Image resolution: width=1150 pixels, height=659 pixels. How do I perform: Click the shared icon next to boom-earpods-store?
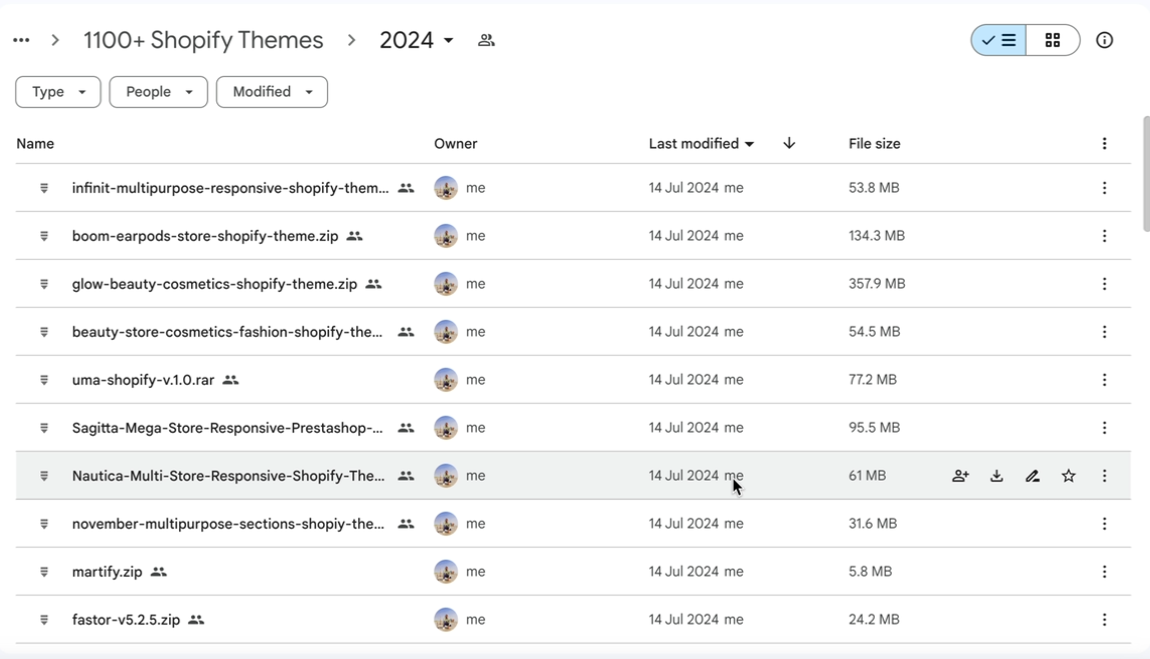coord(354,236)
